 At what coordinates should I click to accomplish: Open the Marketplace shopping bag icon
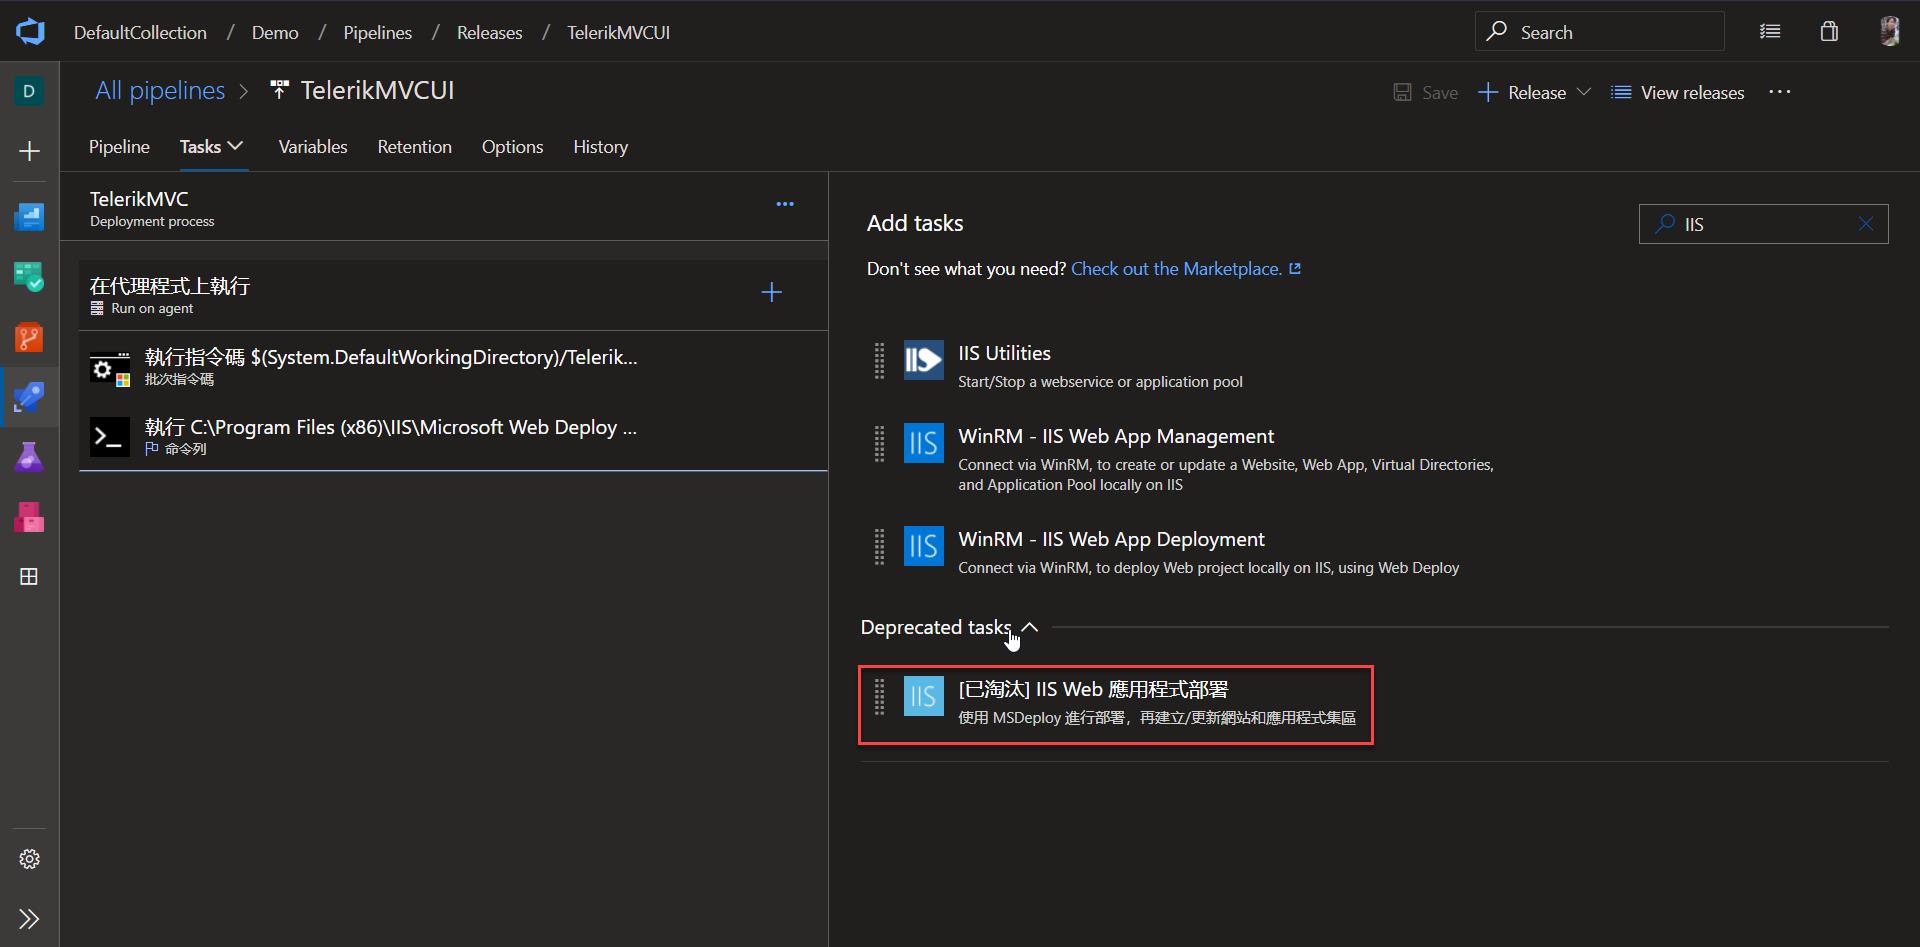click(x=1828, y=31)
